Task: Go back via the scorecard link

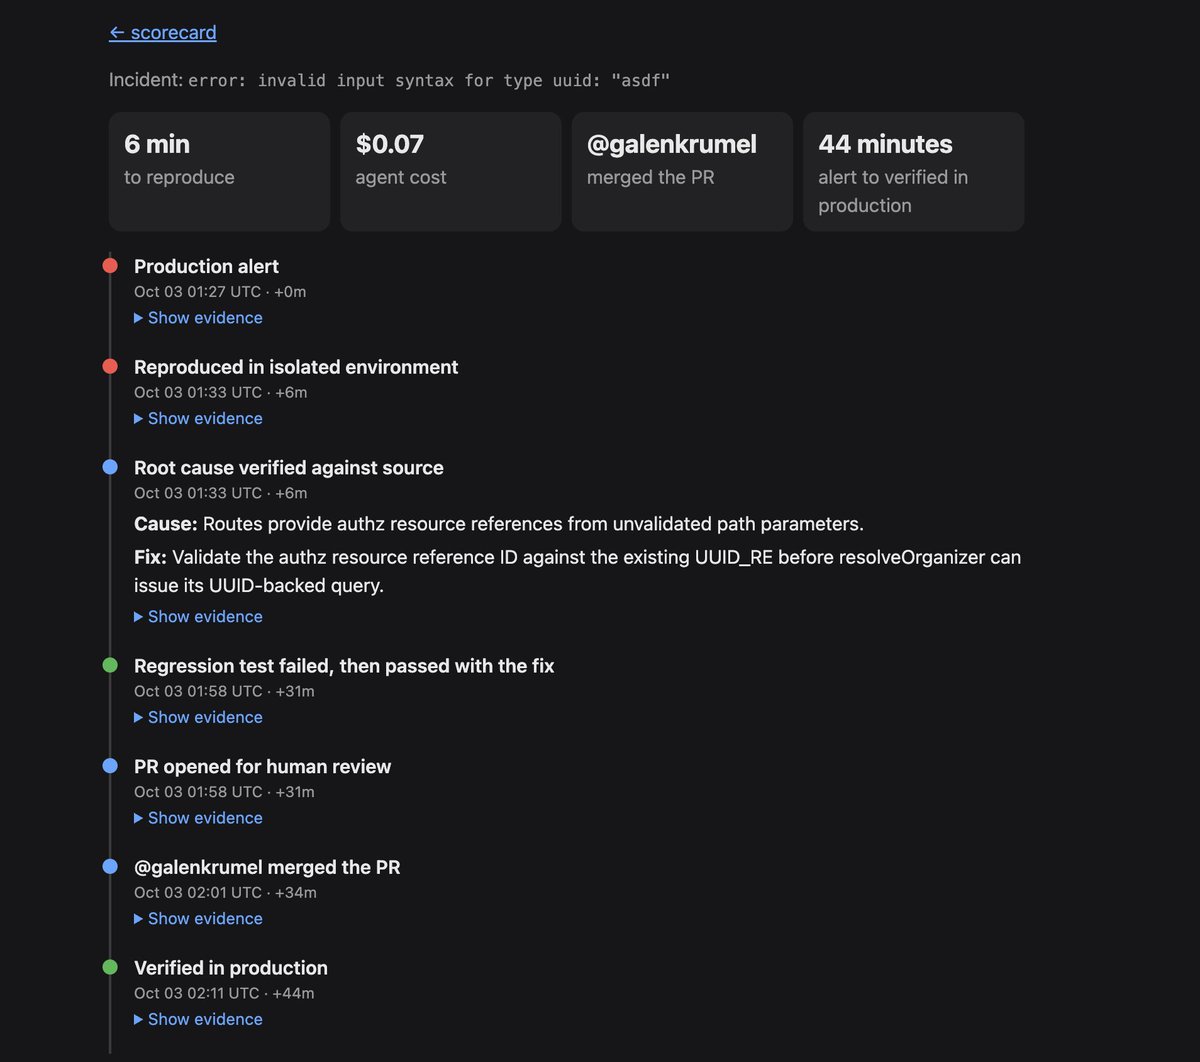Action: coord(163,32)
